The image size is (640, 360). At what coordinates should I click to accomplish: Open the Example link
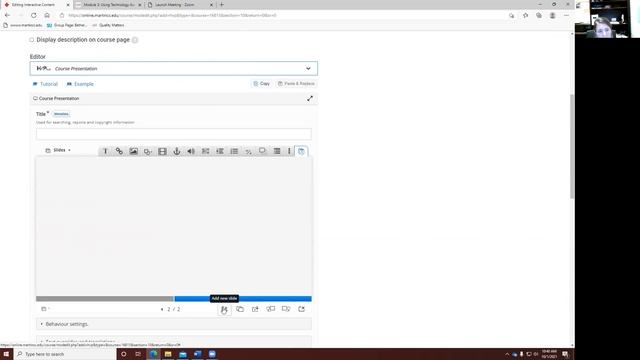(x=80, y=84)
